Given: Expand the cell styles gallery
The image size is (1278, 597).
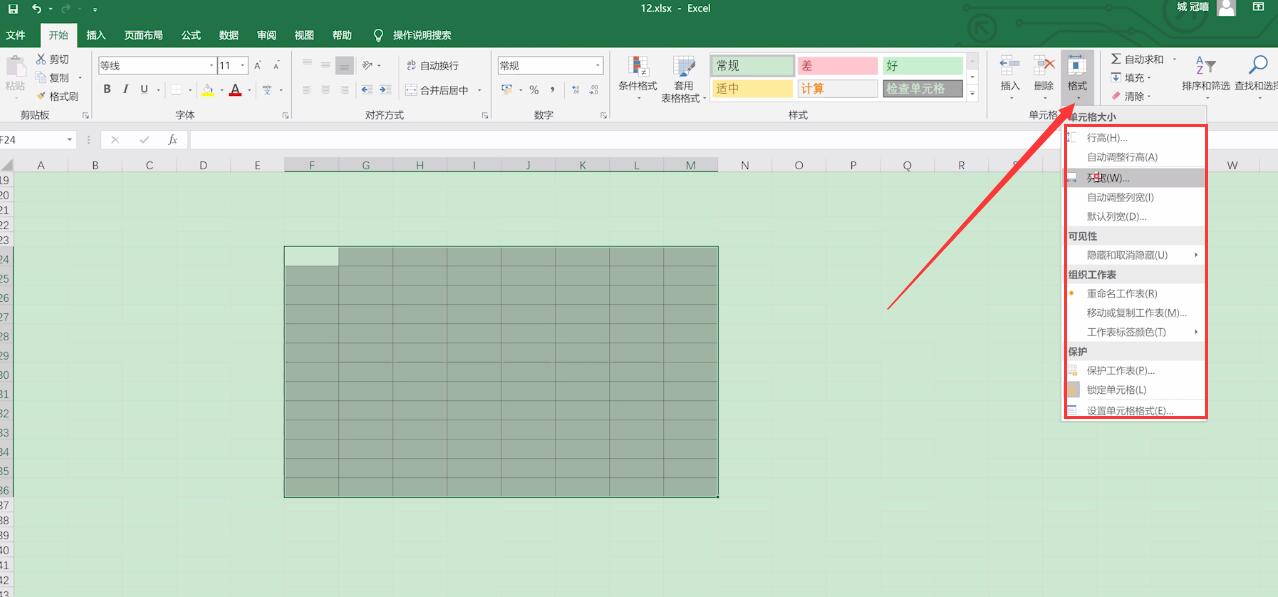Looking at the screenshot, I should [x=972, y=94].
